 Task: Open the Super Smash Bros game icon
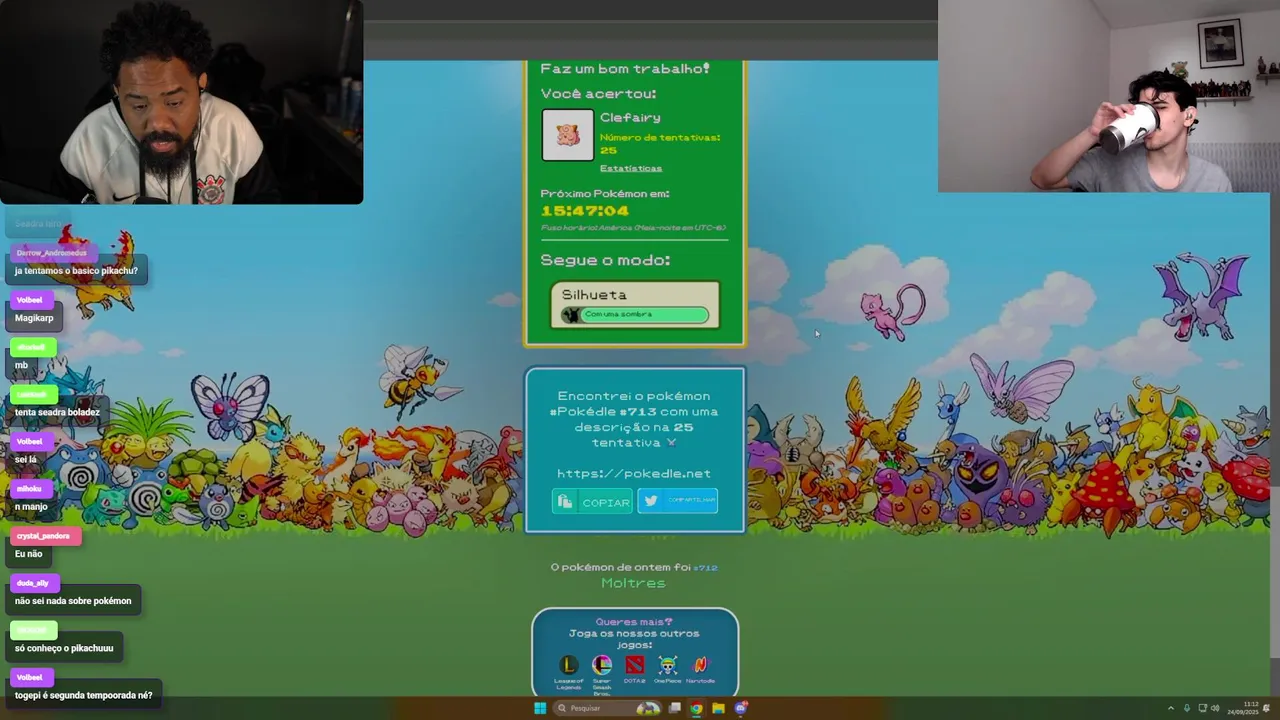[x=602, y=665]
